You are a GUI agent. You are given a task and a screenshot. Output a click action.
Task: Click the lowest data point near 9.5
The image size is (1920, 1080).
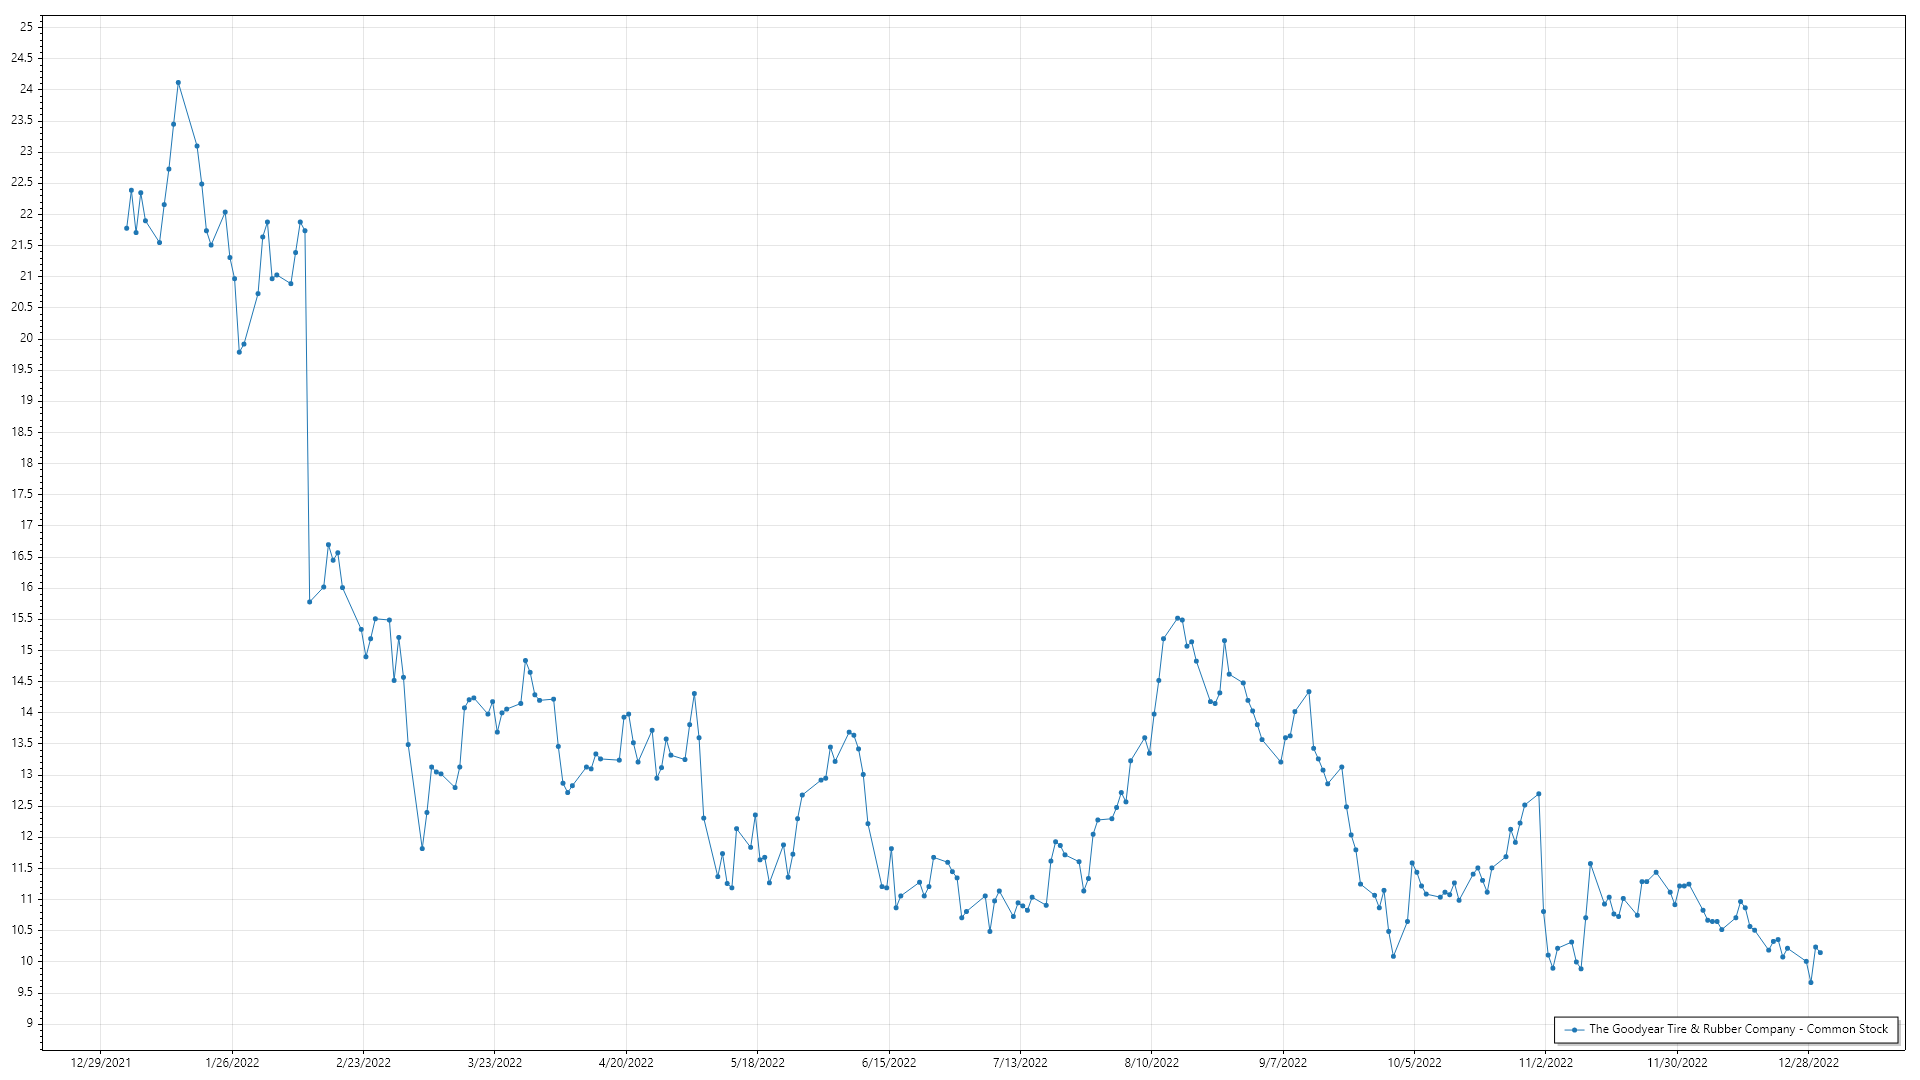tap(1810, 982)
